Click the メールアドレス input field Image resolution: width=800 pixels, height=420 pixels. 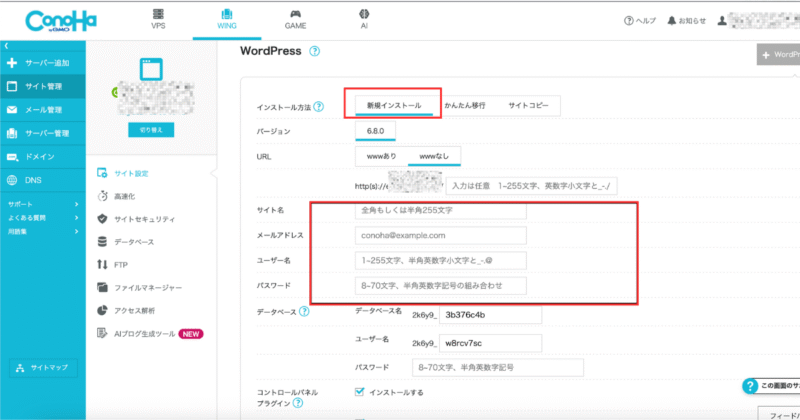(x=441, y=235)
